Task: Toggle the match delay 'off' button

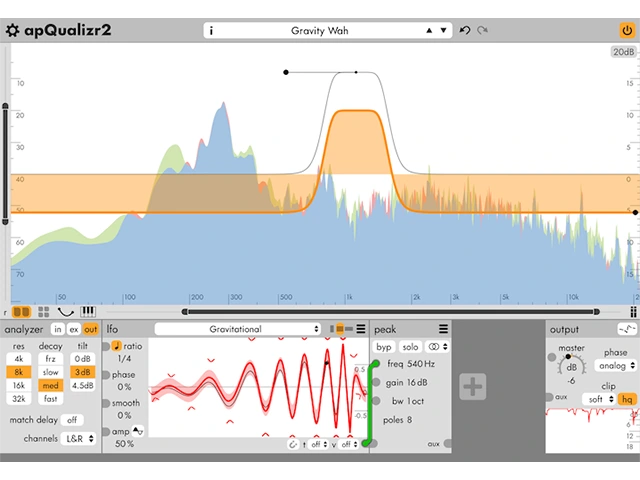Action: point(72,420)
